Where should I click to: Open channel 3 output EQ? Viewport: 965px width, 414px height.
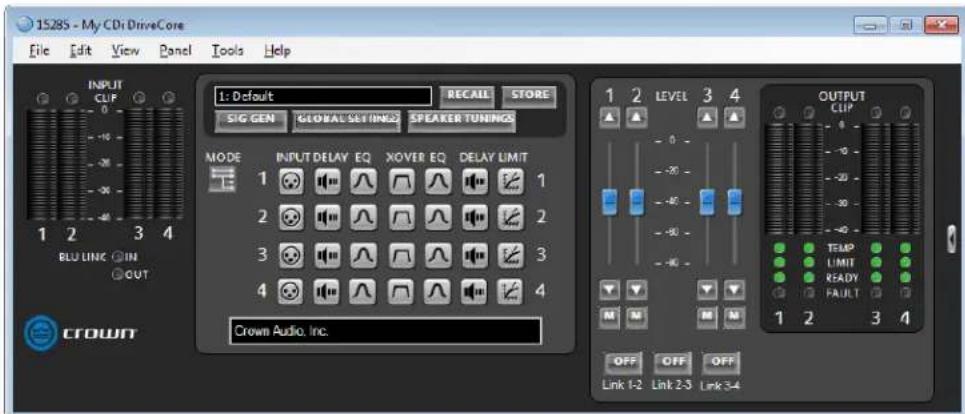[436, 253]
